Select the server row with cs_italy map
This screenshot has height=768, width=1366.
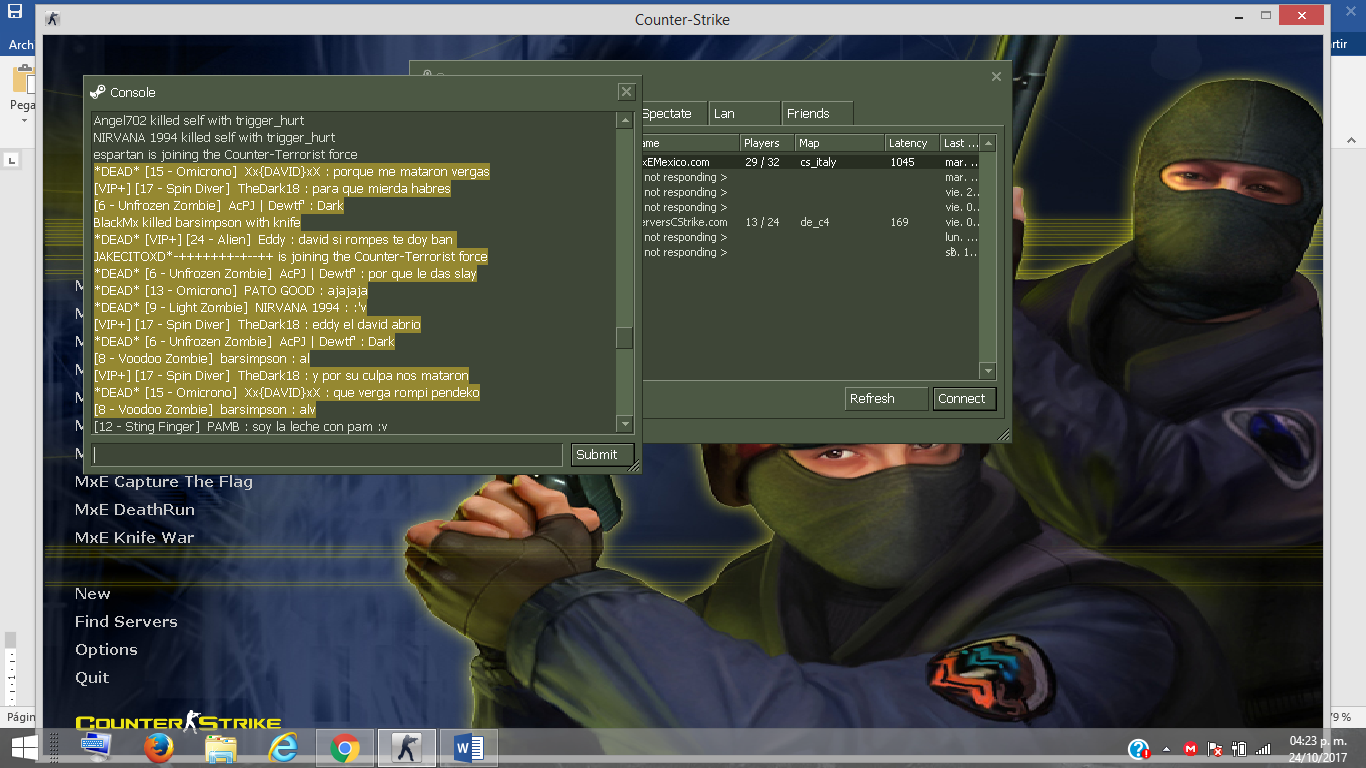click(810, 162)
